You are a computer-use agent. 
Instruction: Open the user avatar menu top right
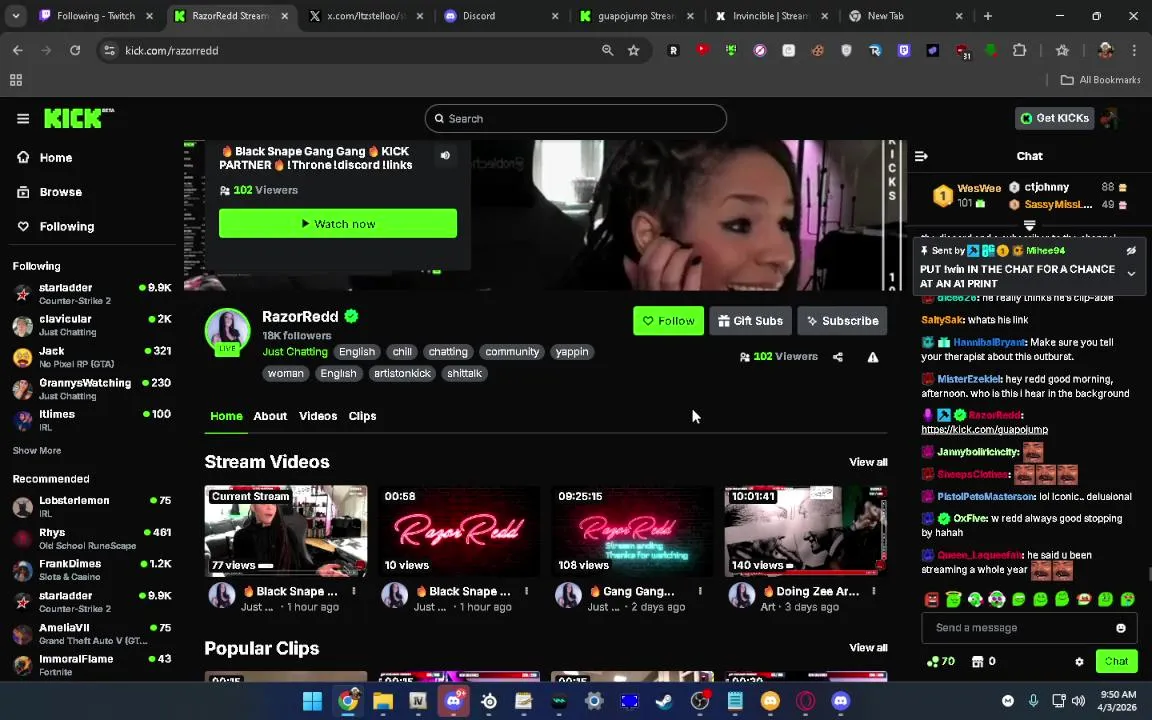click(1109, 118)
